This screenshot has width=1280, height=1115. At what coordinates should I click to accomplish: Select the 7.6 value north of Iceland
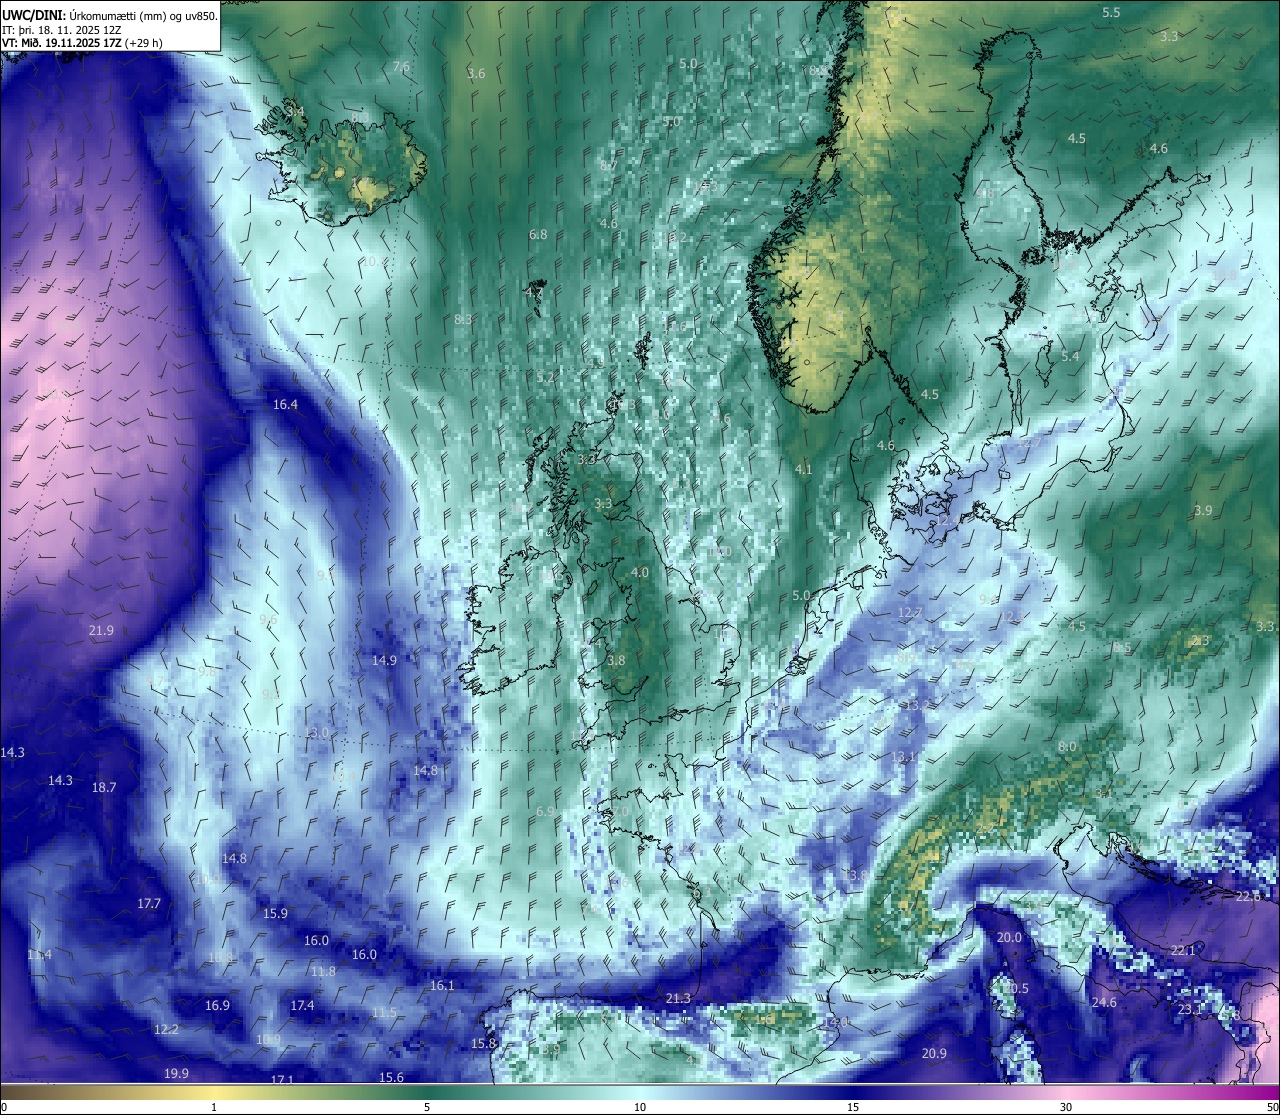point(401,68)
